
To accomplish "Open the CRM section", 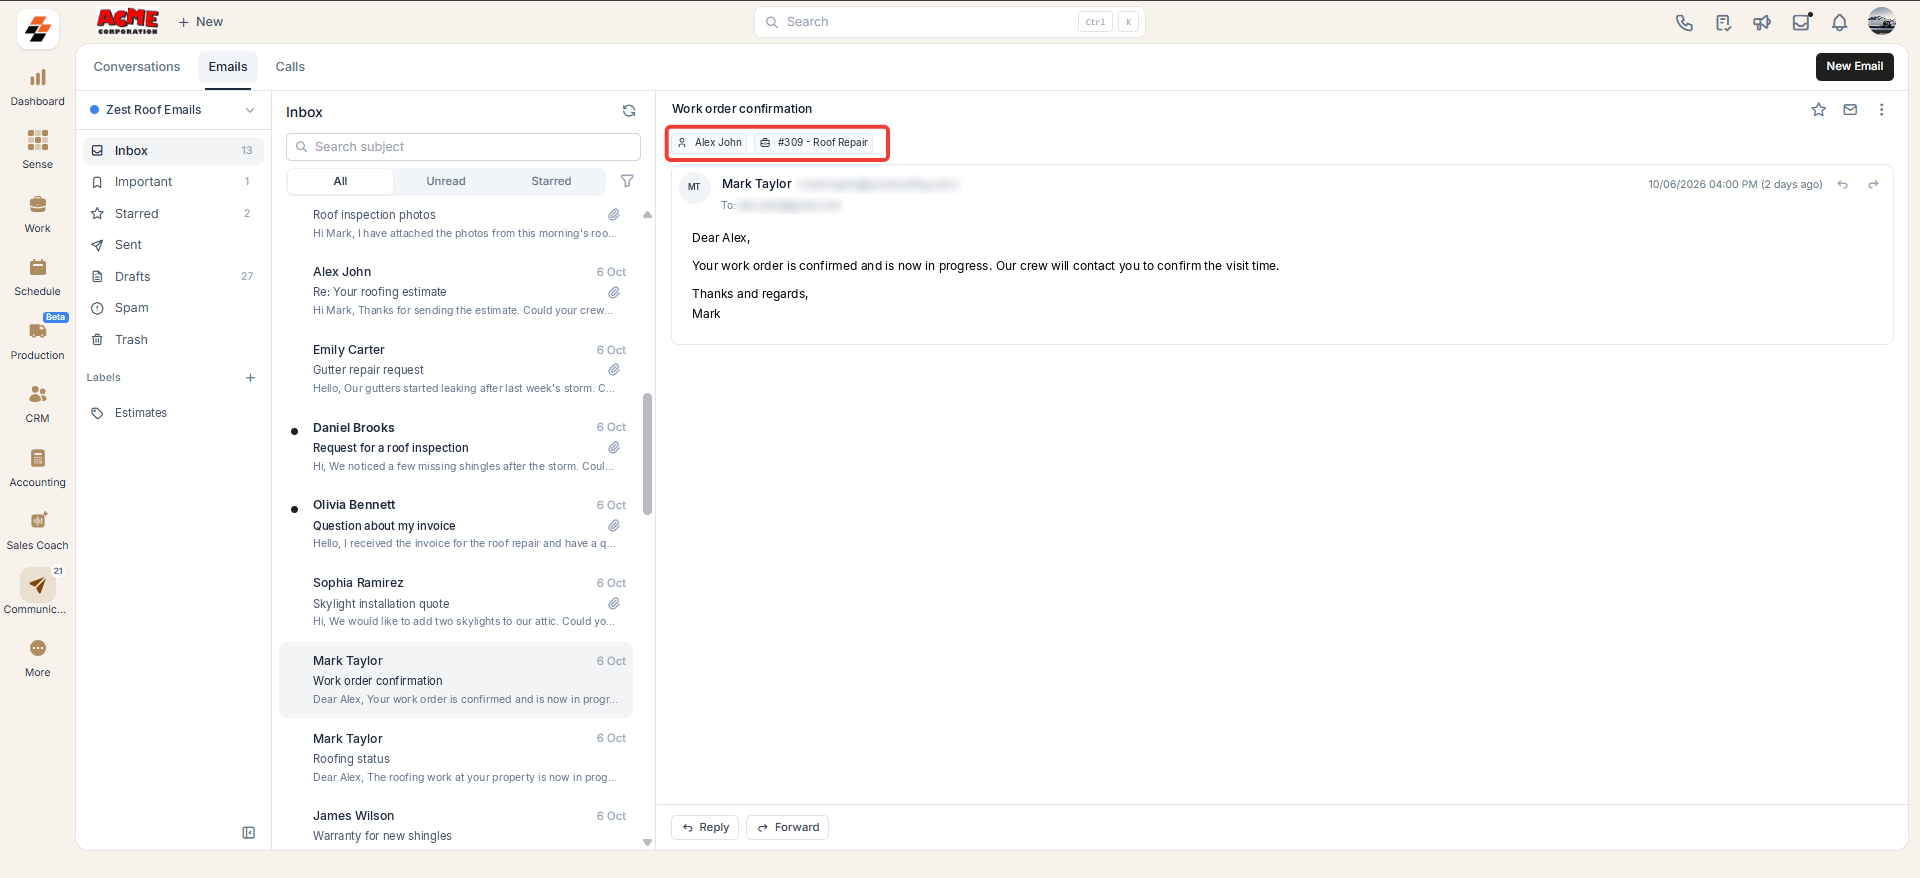I will tap(37, 404).
